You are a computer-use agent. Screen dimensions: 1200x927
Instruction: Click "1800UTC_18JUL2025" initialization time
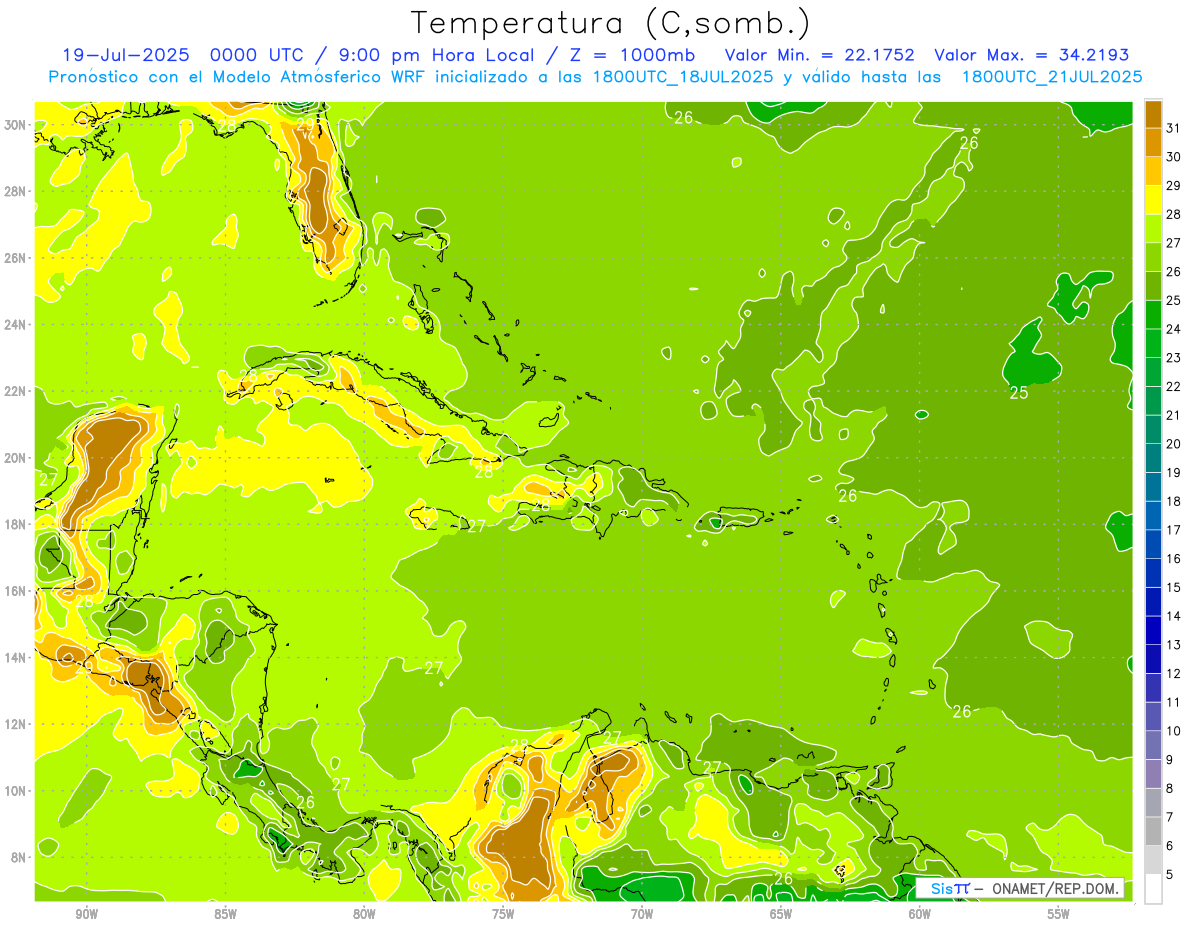(x=683, y=77)
